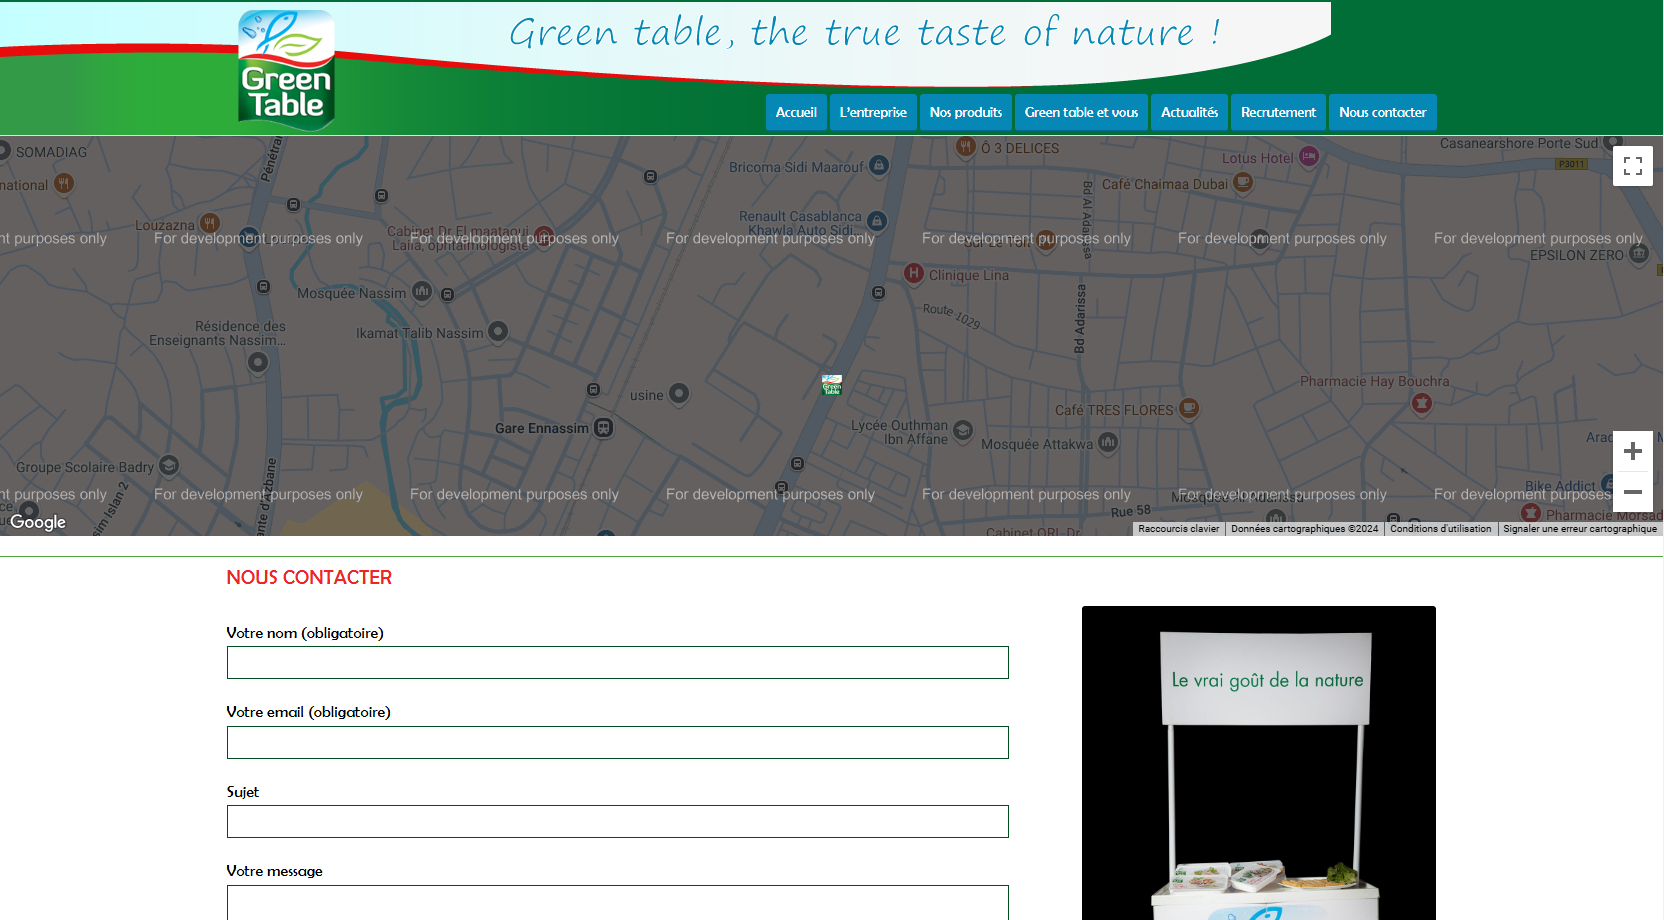The height and width of the screenshot is (920, 1664).
Task: Open the Accueil menu item
Action: pyautogui.click(x=796, y=112)
